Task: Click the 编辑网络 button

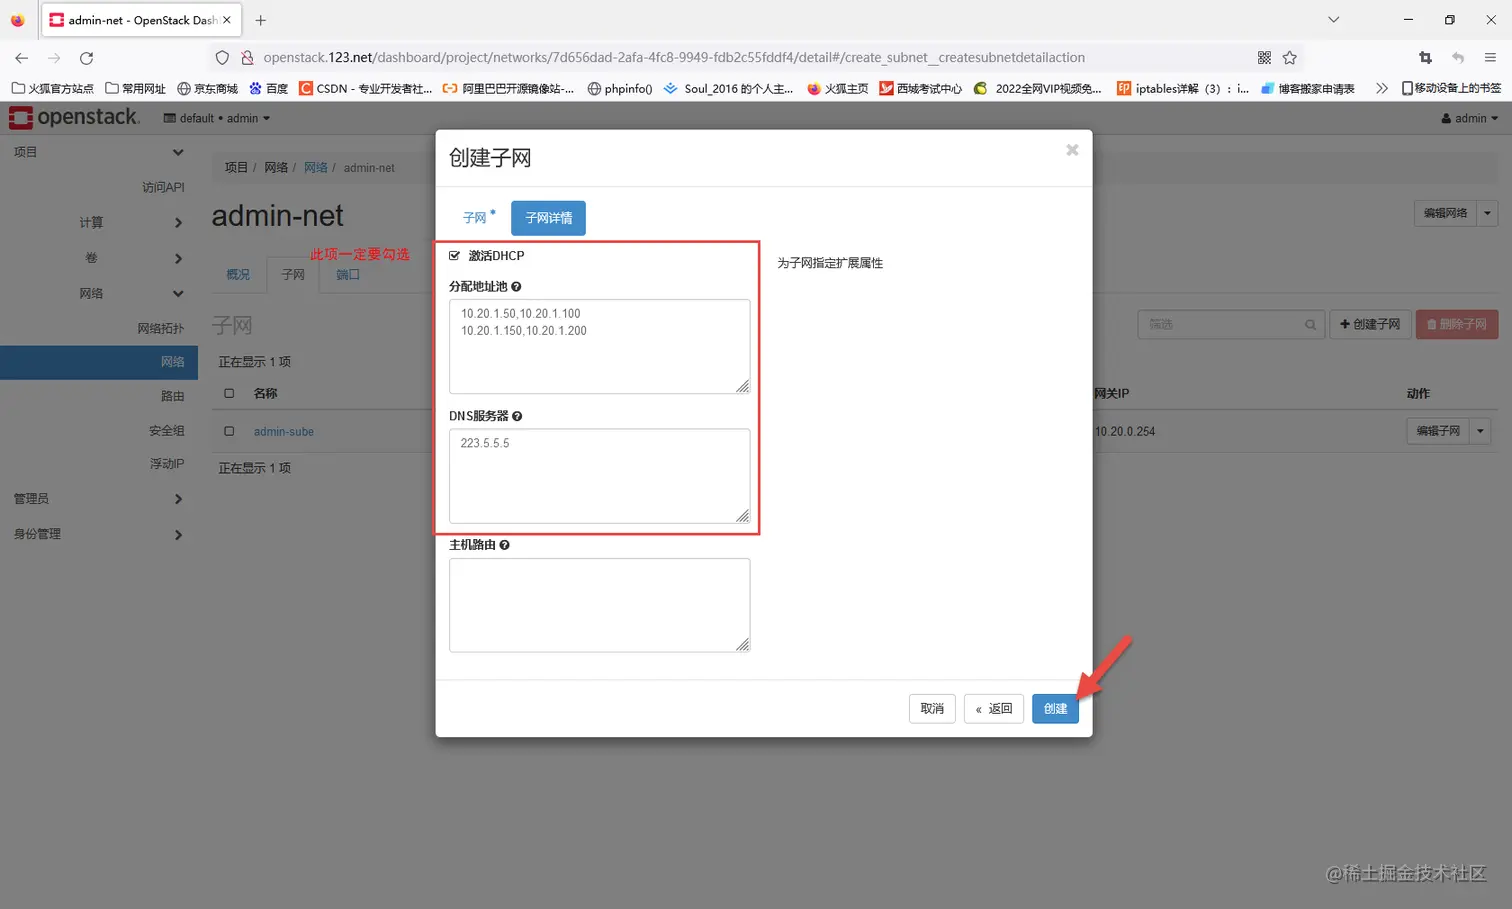Action: (x=1445, y=213)
